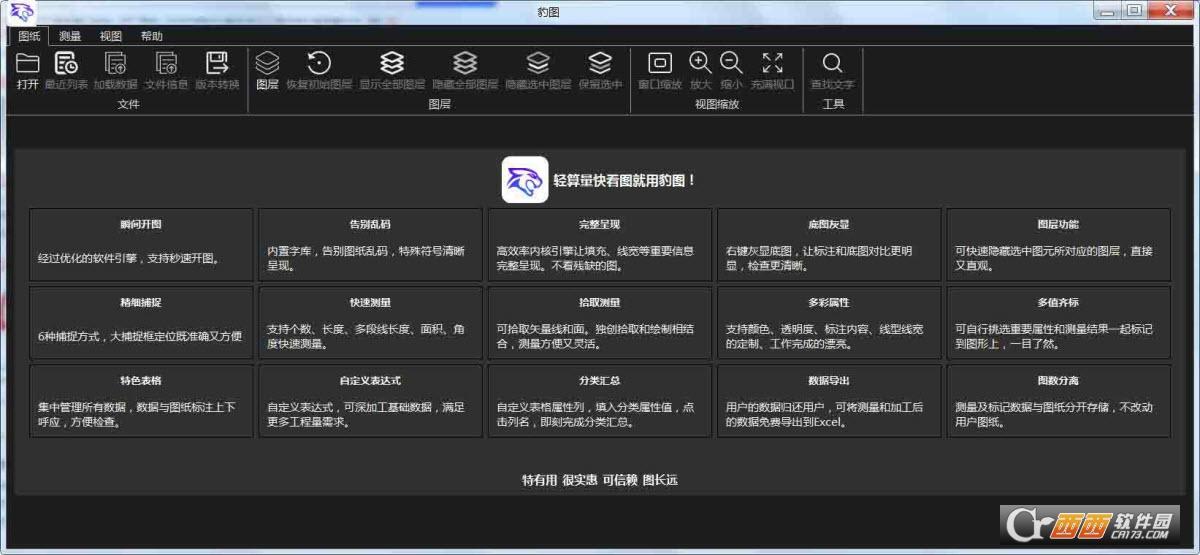The image size is (1200, 555).
Task: Click the 多彩属性 feature card
Action: point(829,322)
